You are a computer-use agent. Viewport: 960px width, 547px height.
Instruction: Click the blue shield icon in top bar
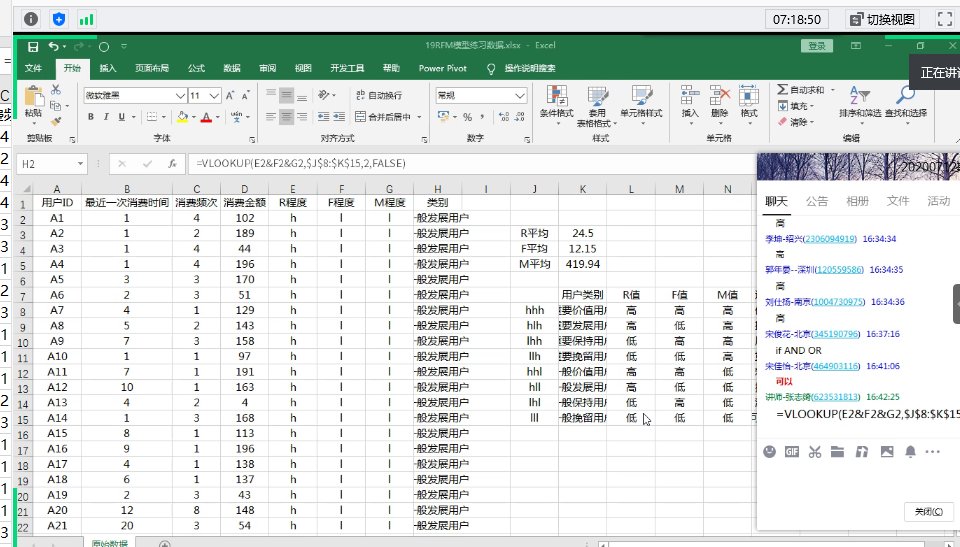click(x=59, y=20)
